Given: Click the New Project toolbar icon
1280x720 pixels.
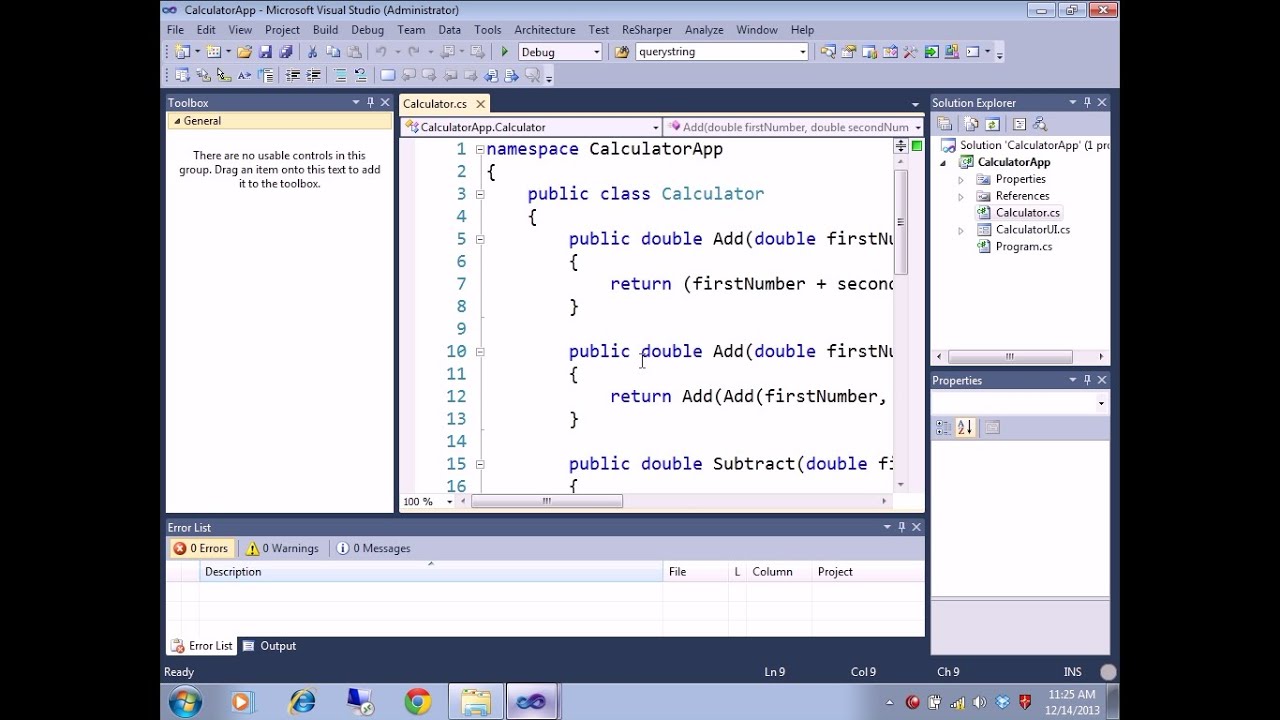Looking at the screenshot, I should click(x=182, y=52).
